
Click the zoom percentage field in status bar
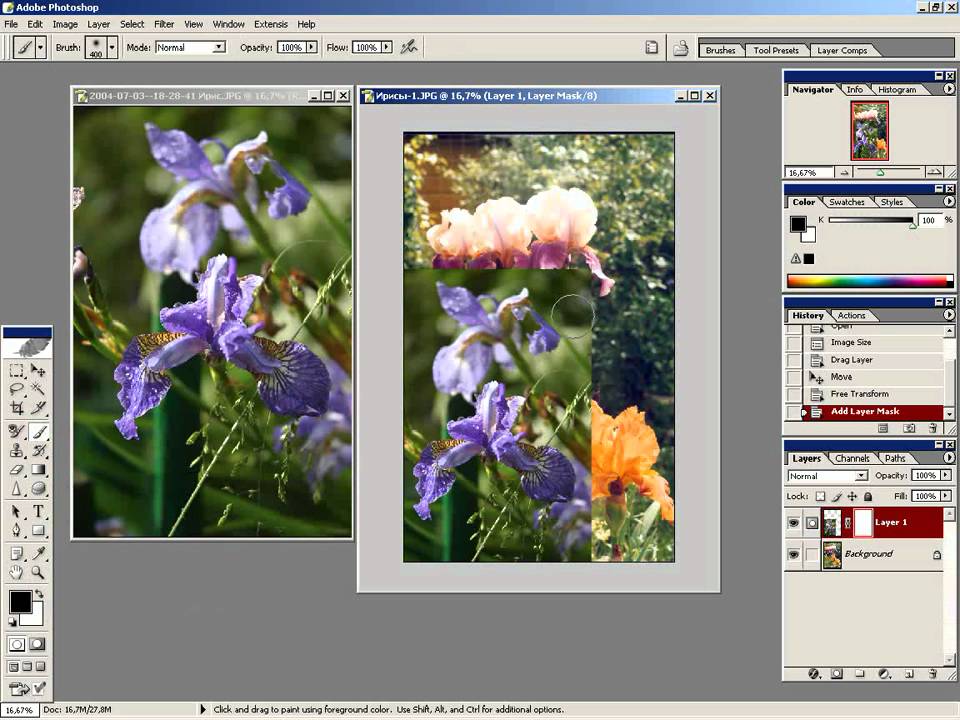pyautogui.click(x=20, y=710)
